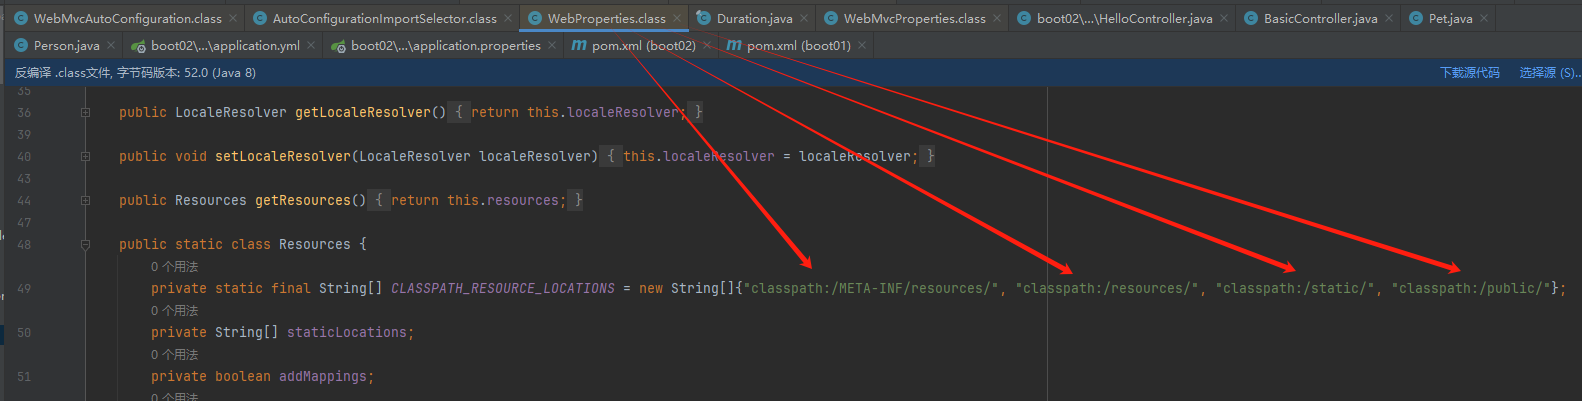Click the "classpath:/public/" string literal

click(x=1471, y=288)
